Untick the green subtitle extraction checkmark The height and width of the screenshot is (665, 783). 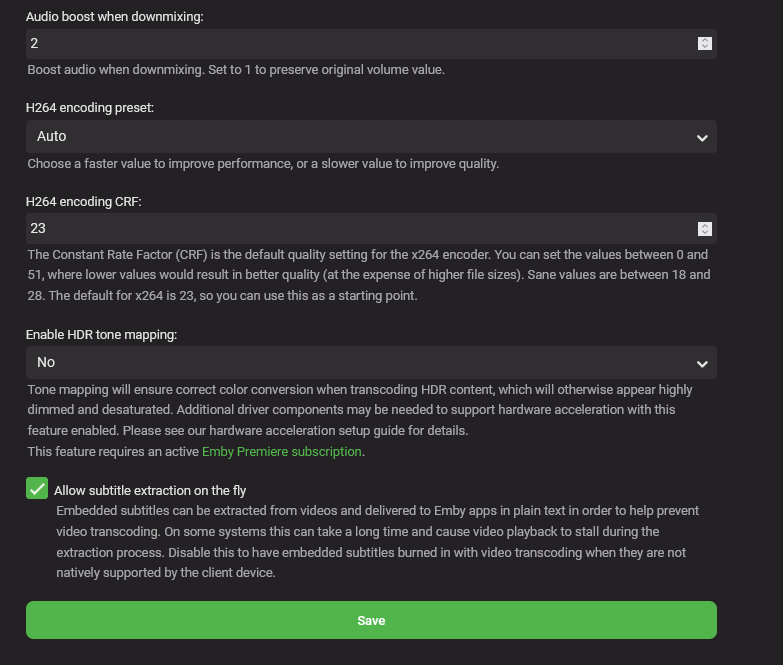(37, 489)
